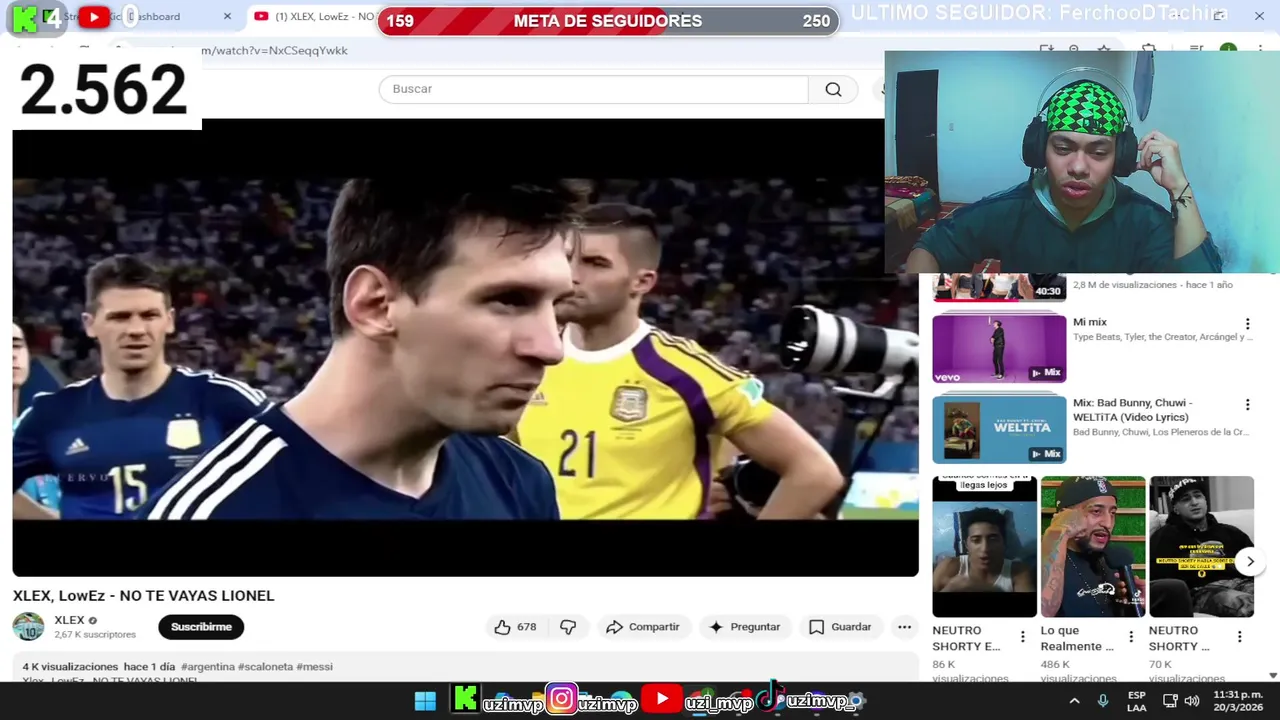
Task: Click the NEUTRO SHORTY E... short title
Action: click(x=966, y=638)
